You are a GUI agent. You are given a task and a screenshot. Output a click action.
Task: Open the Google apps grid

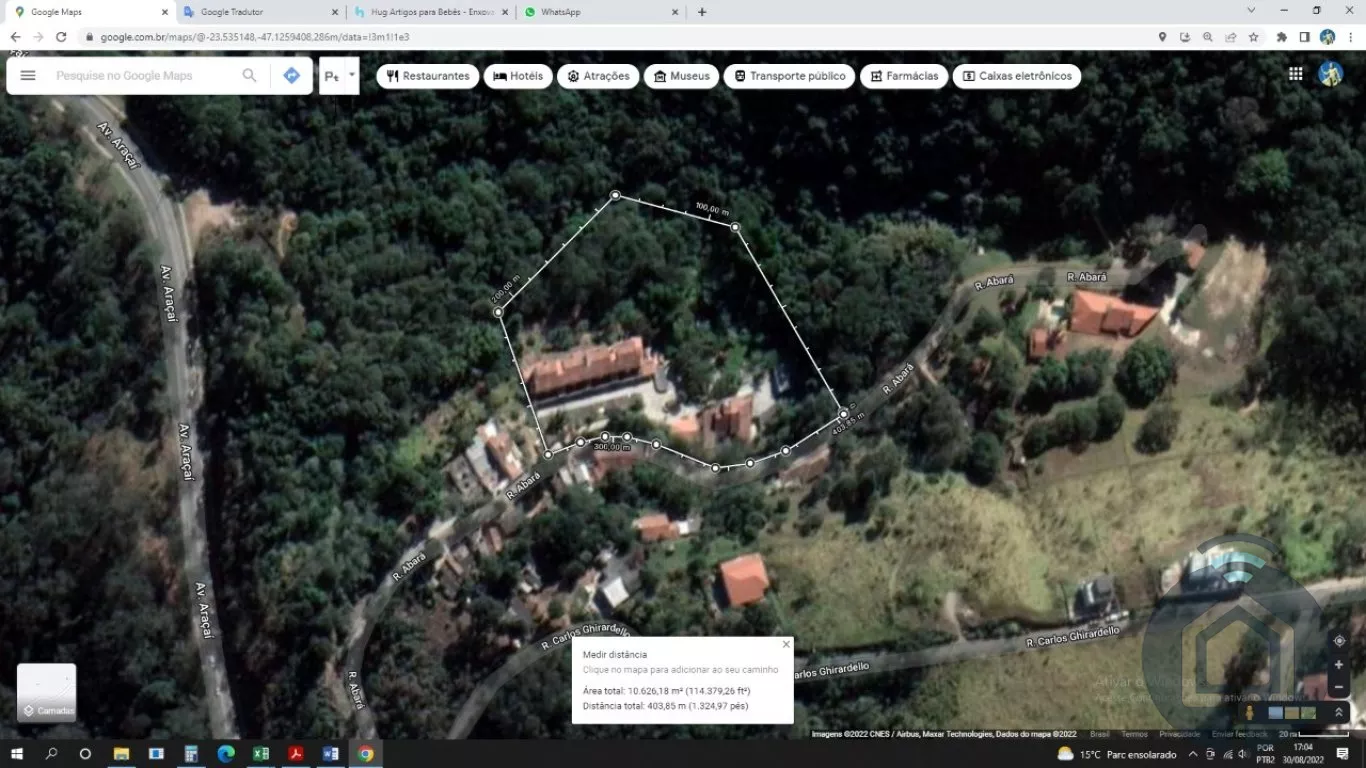click(x=1295, y=74)
